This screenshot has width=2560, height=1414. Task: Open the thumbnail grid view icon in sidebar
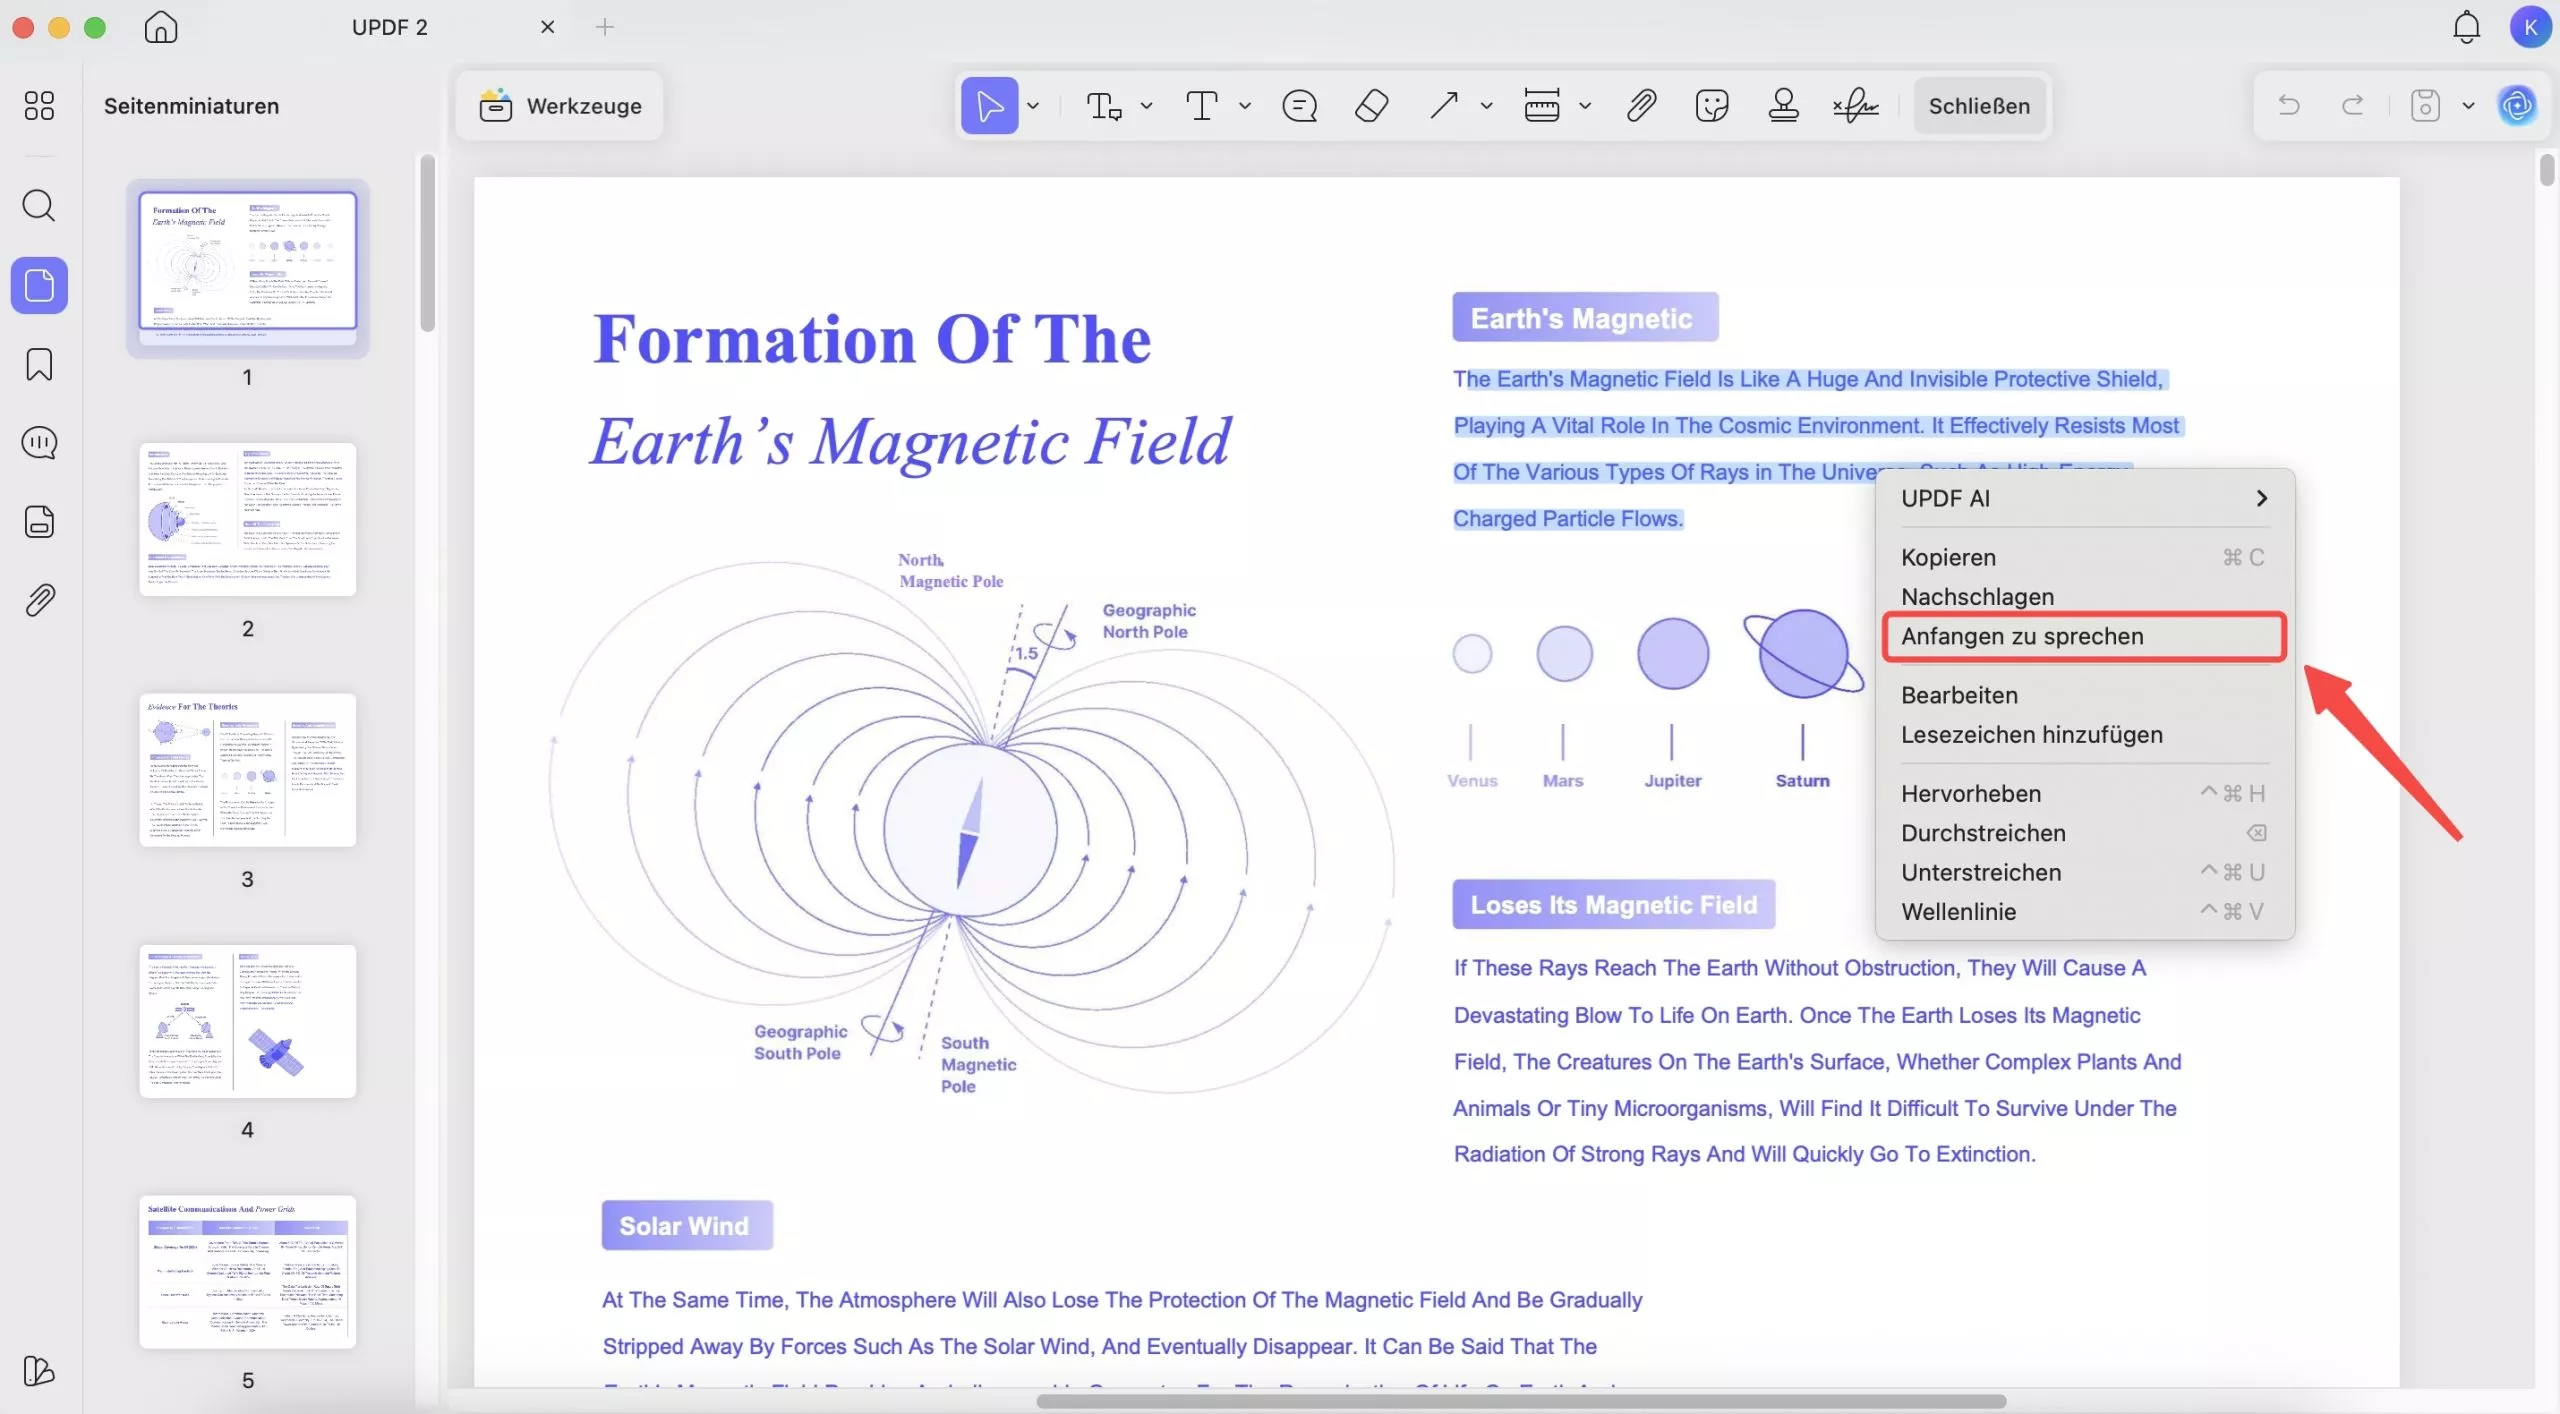pyautogui.click(x=39, y=105)
